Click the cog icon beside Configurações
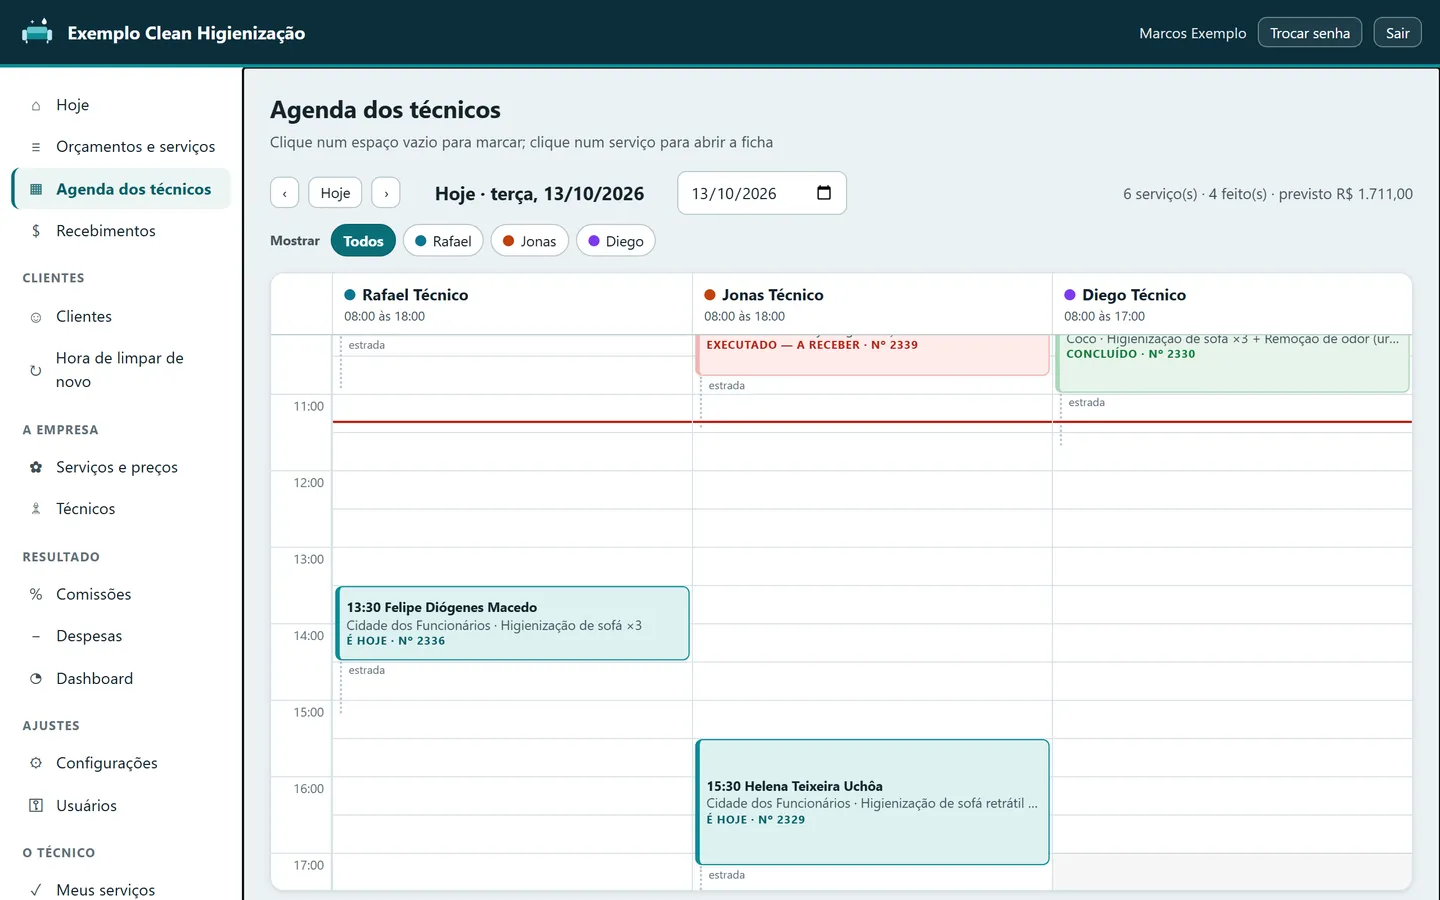 pos(36,763)
